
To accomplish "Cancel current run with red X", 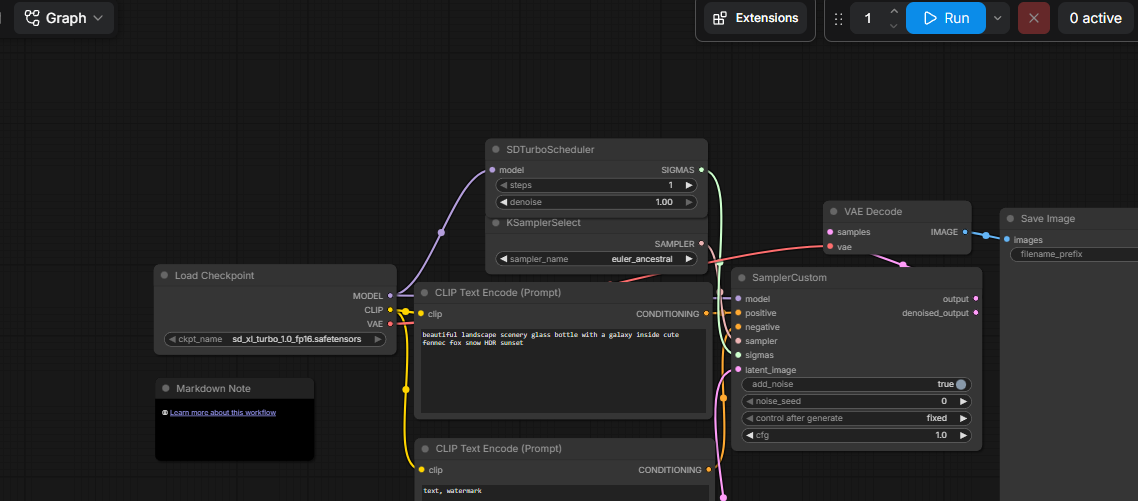I will pos(1034,18).
